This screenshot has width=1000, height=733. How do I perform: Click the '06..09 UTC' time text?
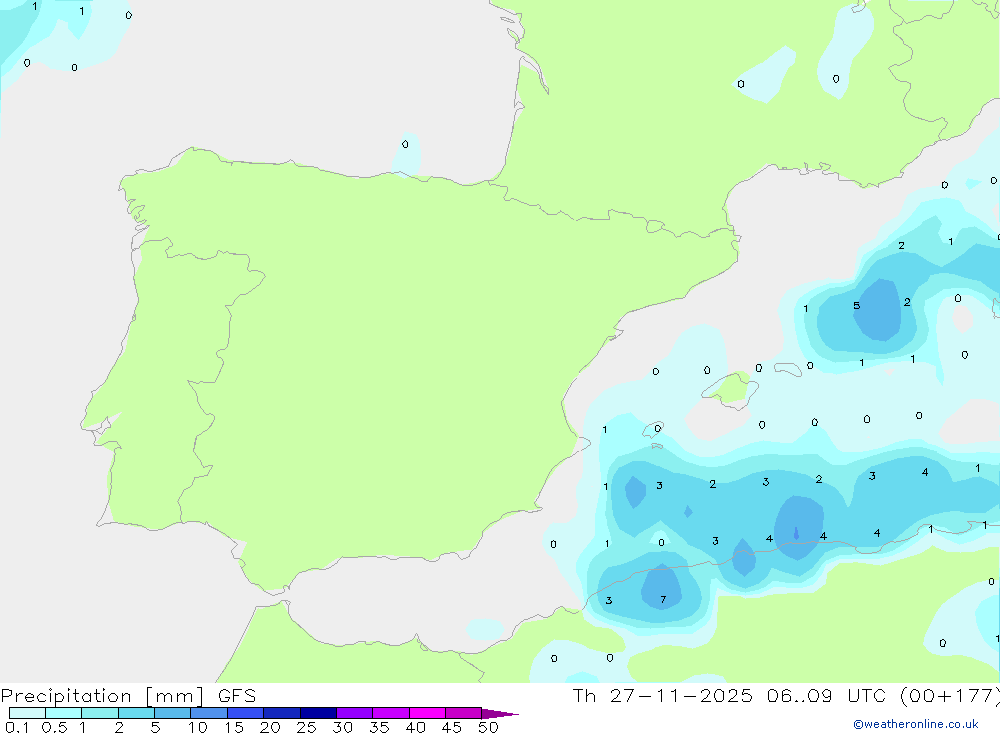tap(827, 696)
